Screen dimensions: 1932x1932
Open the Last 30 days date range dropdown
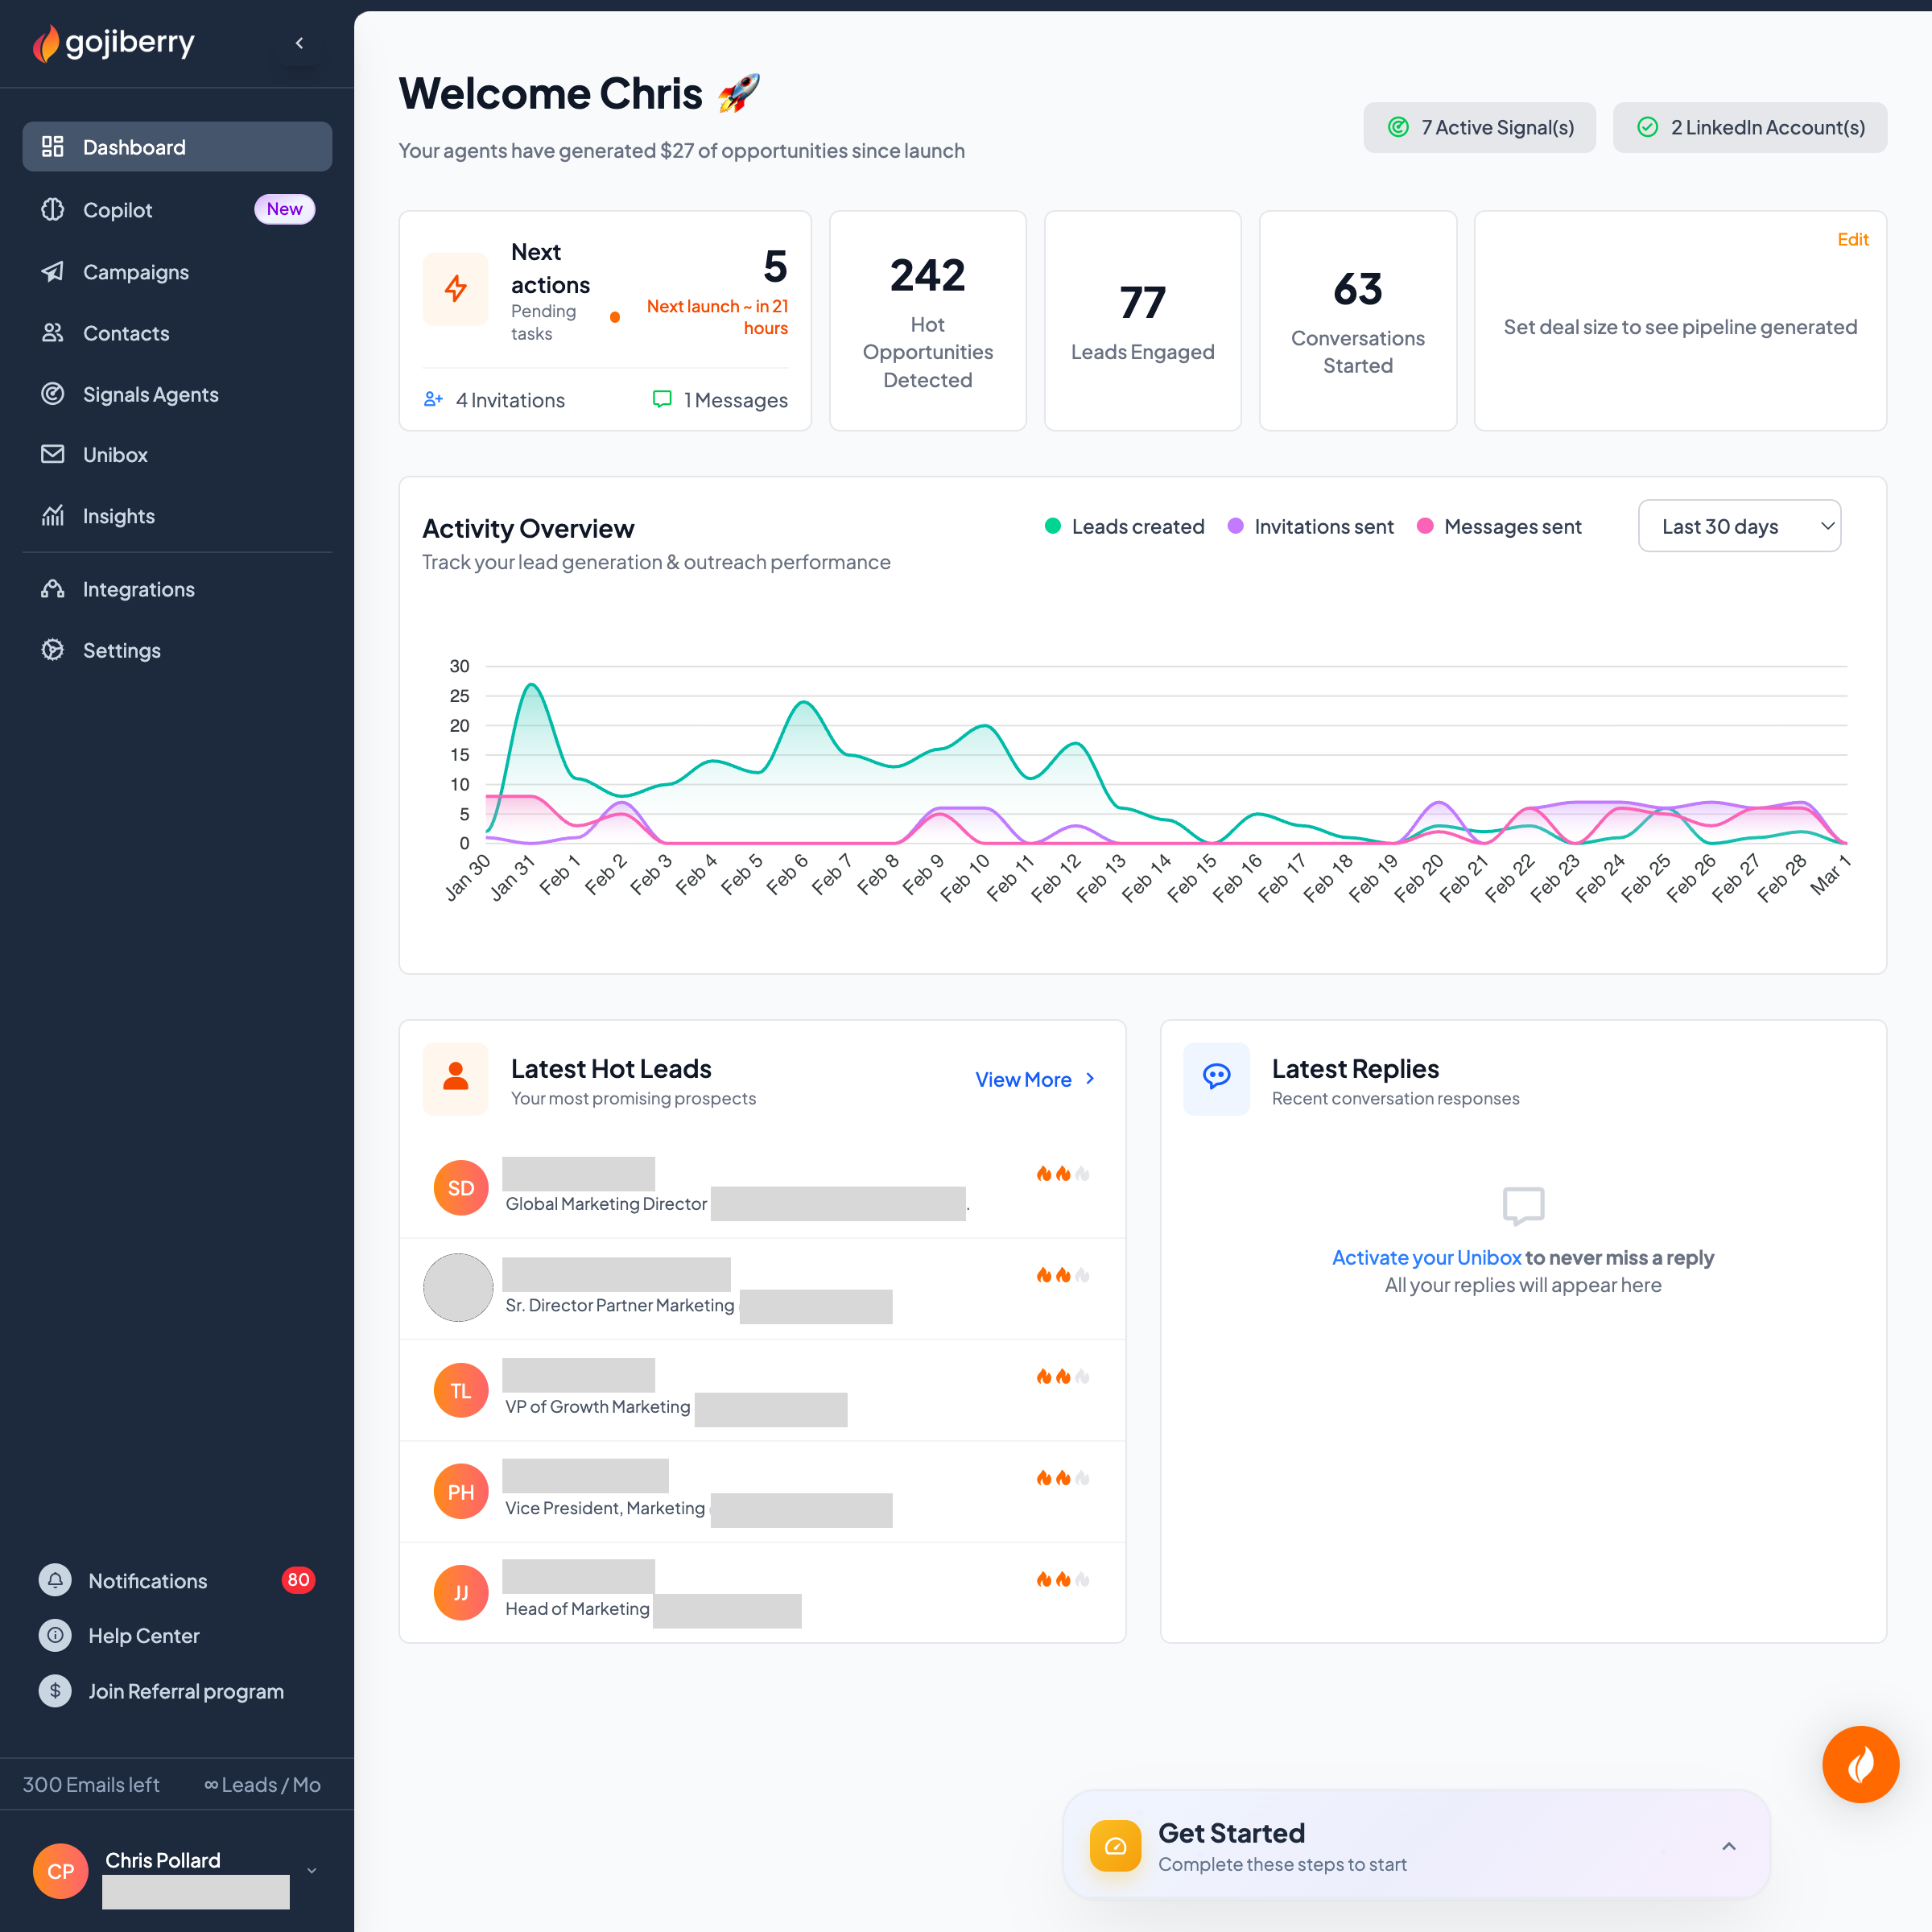point(1739,526)
